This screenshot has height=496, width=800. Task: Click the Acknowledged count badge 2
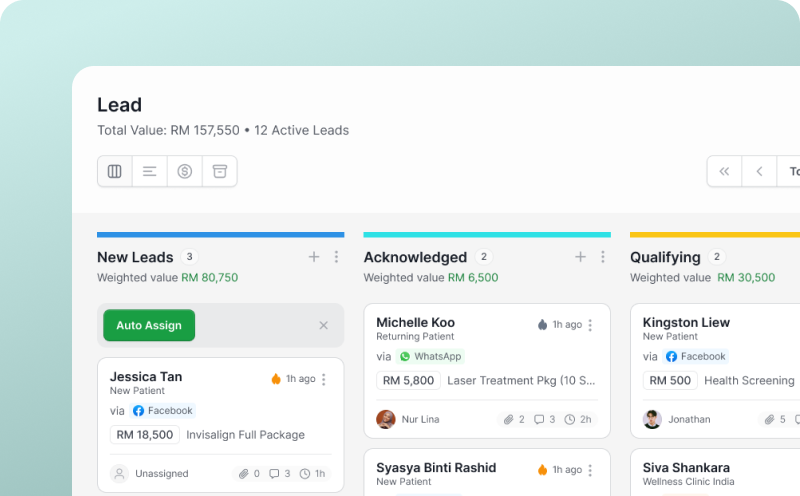coord(484,257)
